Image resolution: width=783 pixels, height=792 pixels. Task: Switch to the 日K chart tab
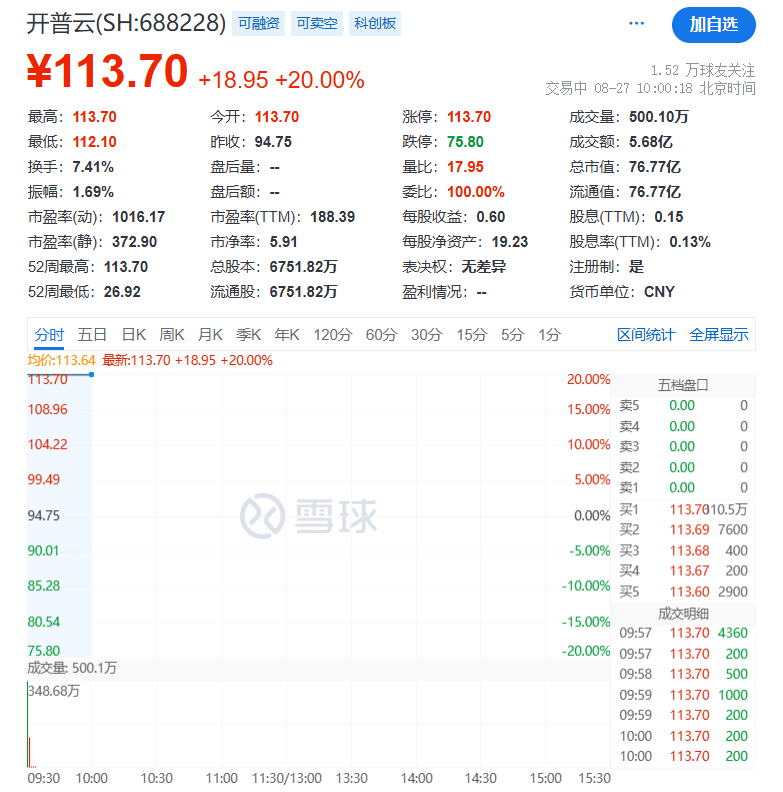pos(134,335)
